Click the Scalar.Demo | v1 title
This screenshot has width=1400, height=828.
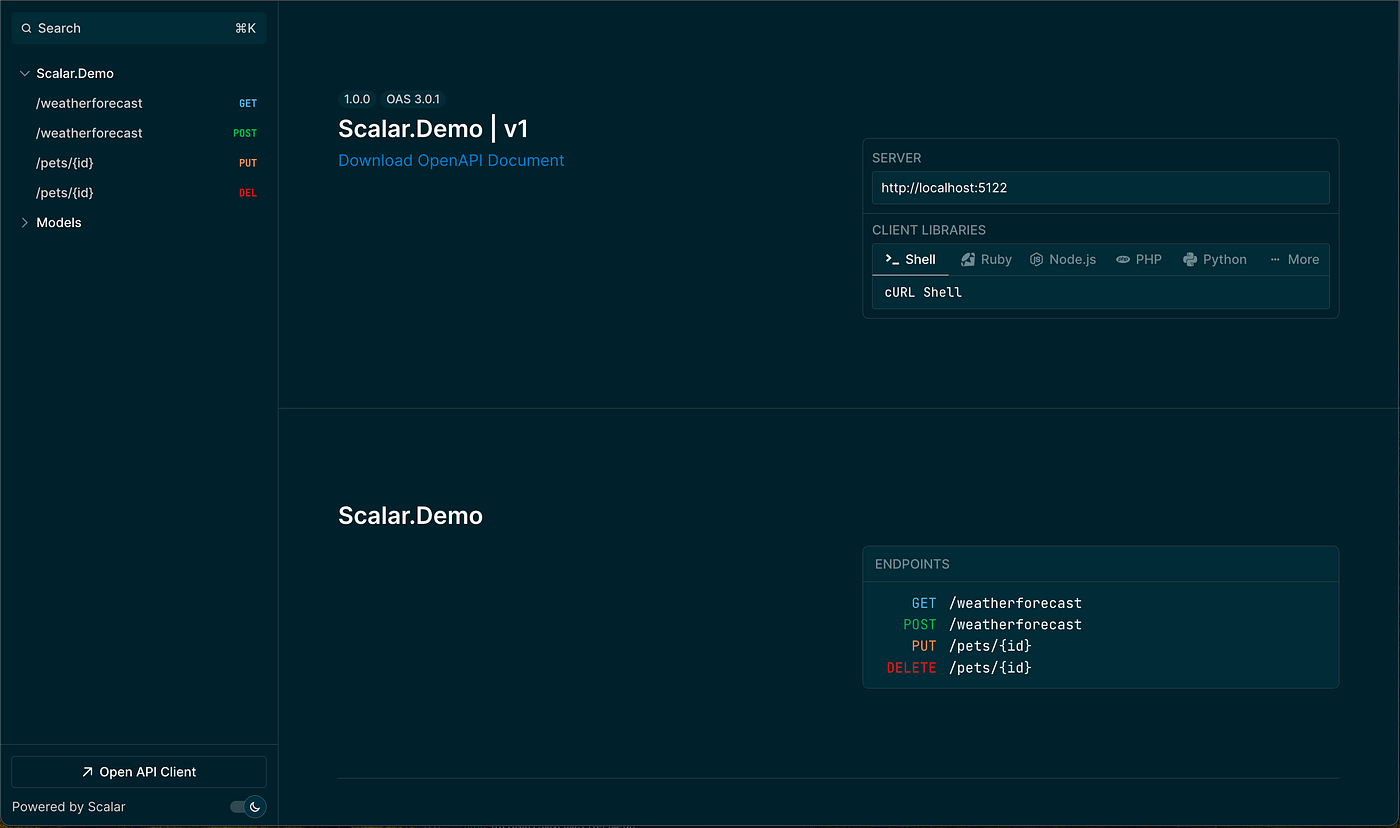coord(433,128)
